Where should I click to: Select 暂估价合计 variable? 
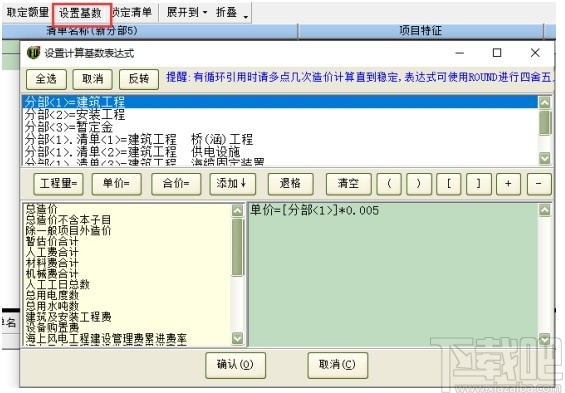pos(52,241)
